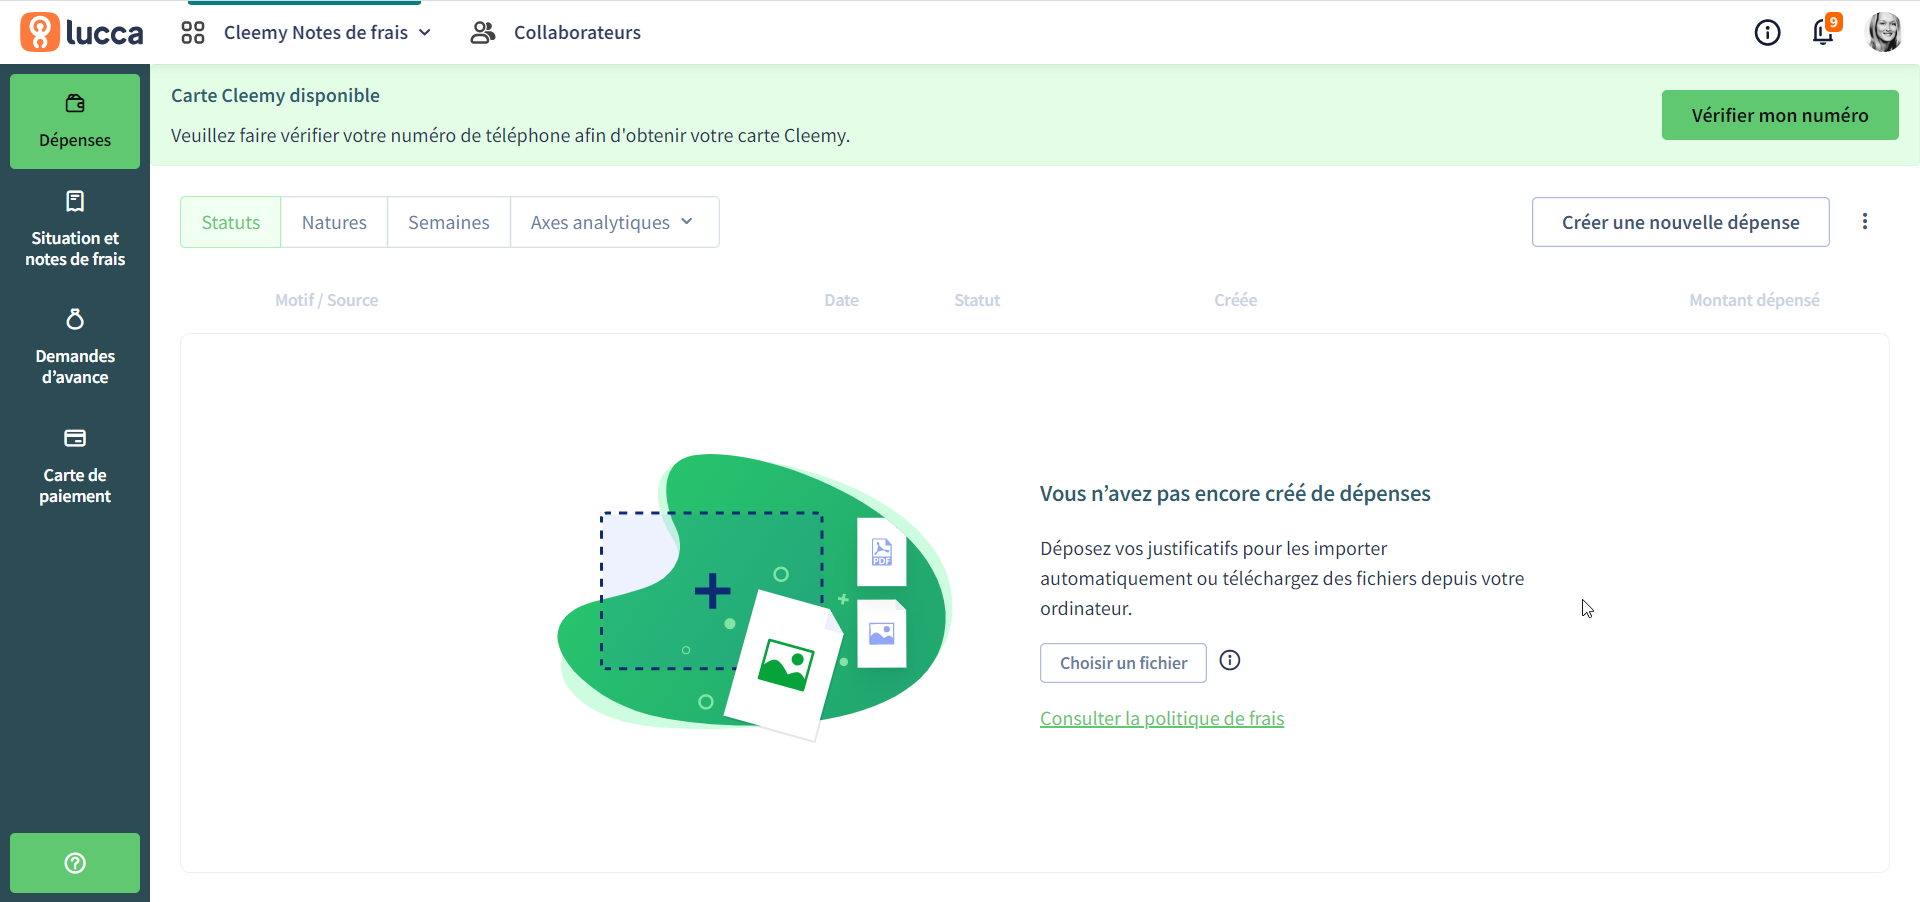Click the dashed drop zone illustration
The height and width of the screenshot is (902, 1920).
[x=711, y=591]
